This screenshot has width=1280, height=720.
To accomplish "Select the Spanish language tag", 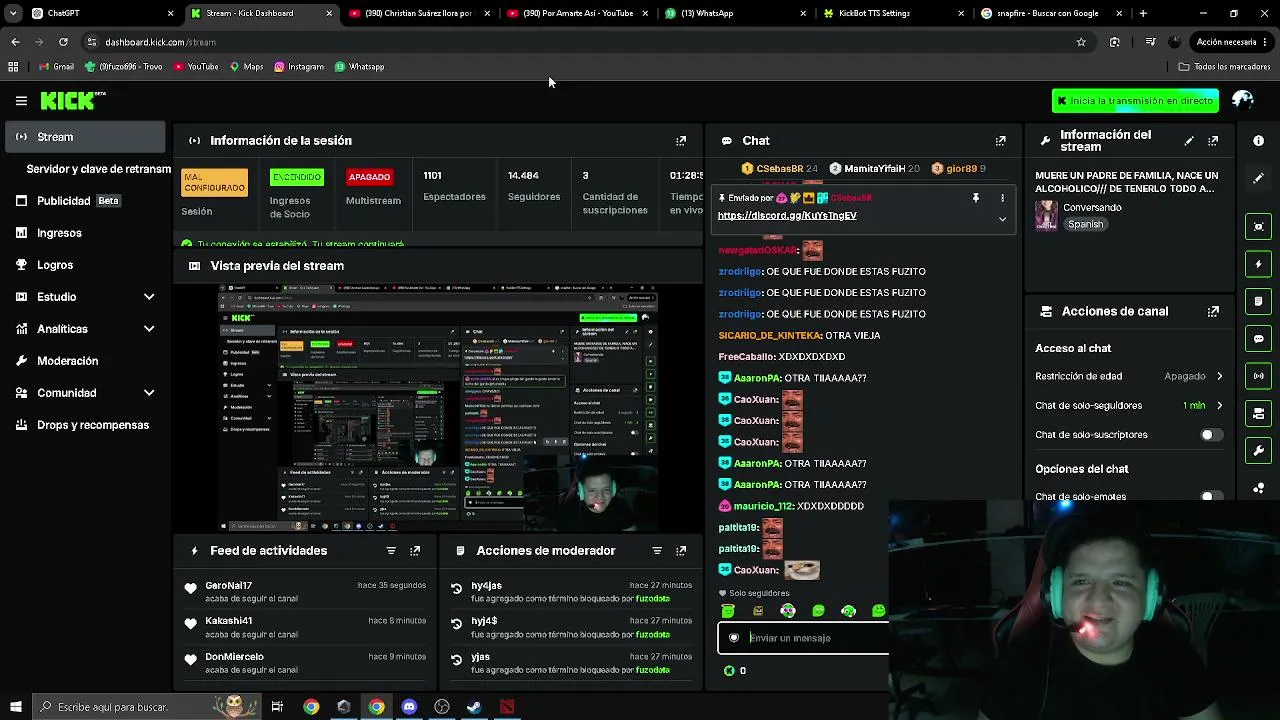I will (1086, 225).
